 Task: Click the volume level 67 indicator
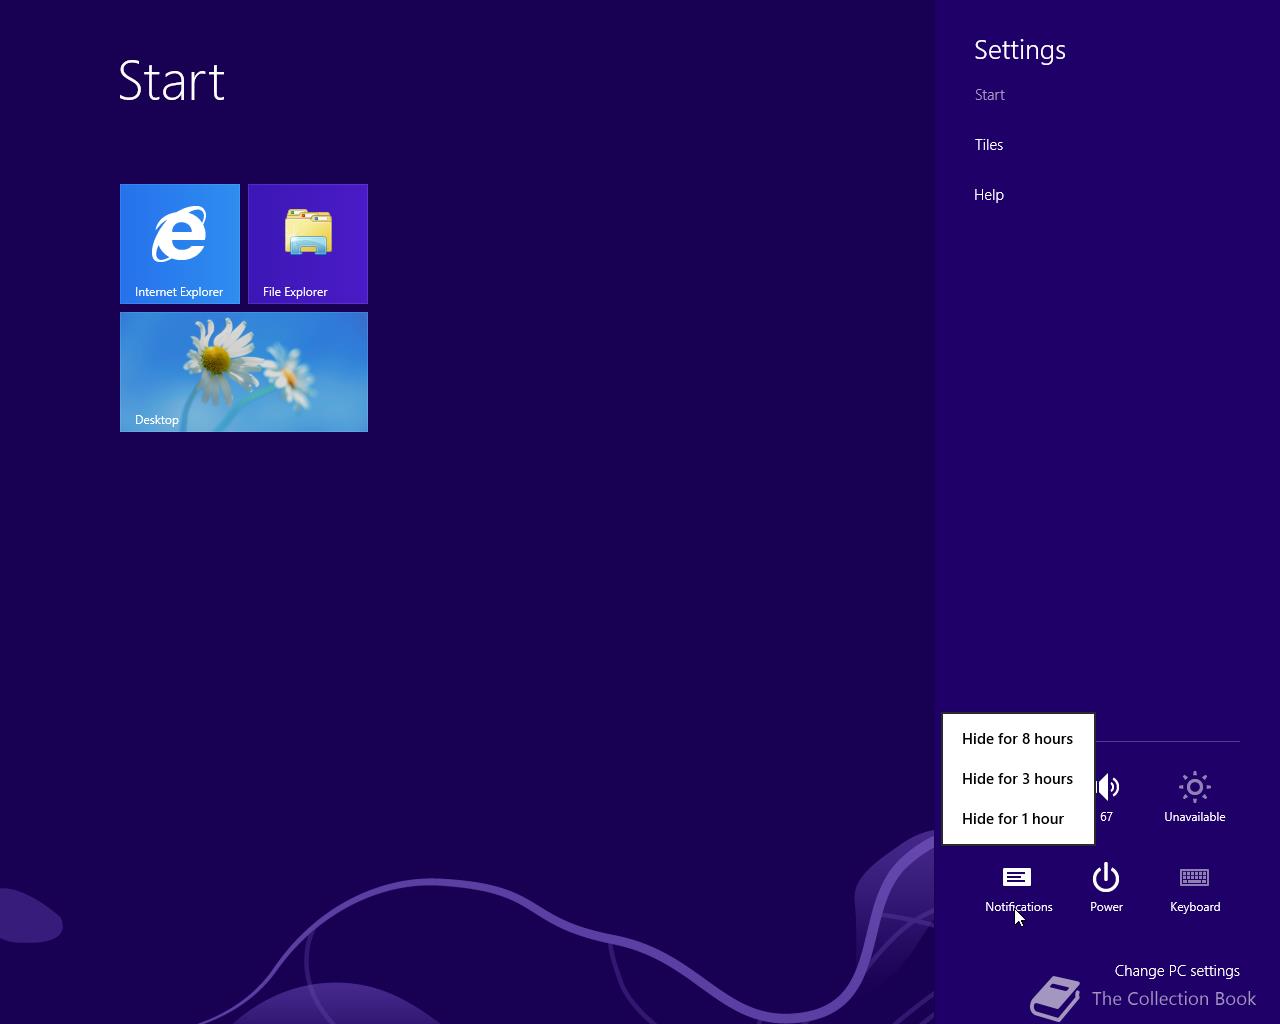tap(1106, 816)
